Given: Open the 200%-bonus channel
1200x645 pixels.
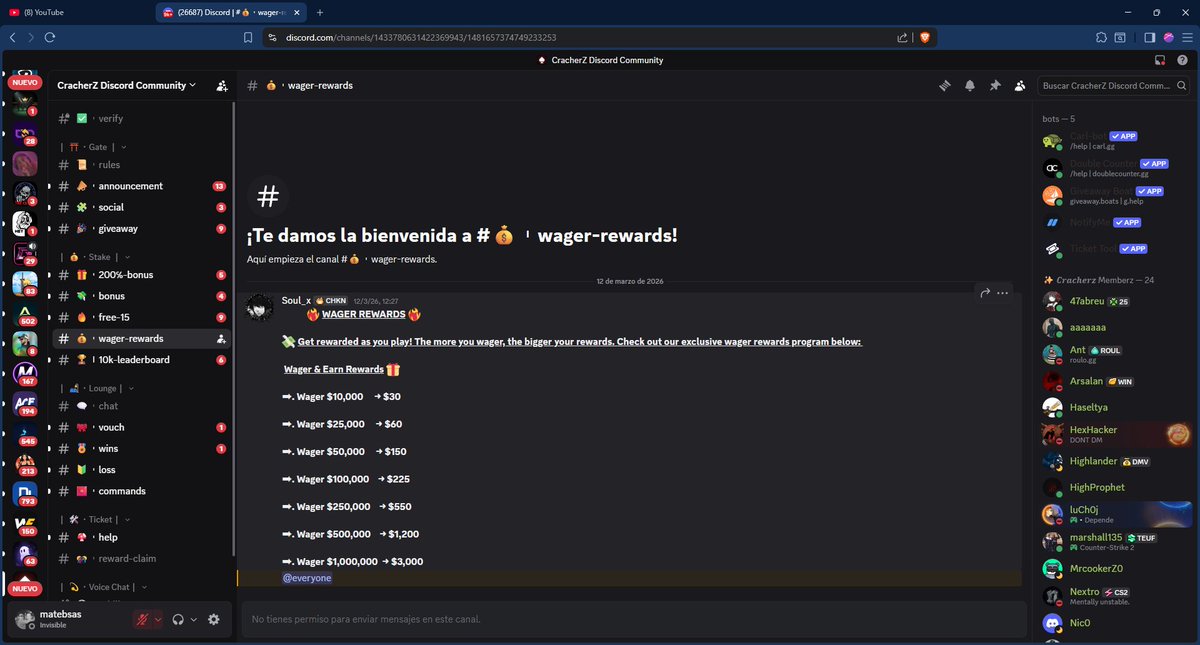Looking at the screenshot, I should (x=141, y=275).
